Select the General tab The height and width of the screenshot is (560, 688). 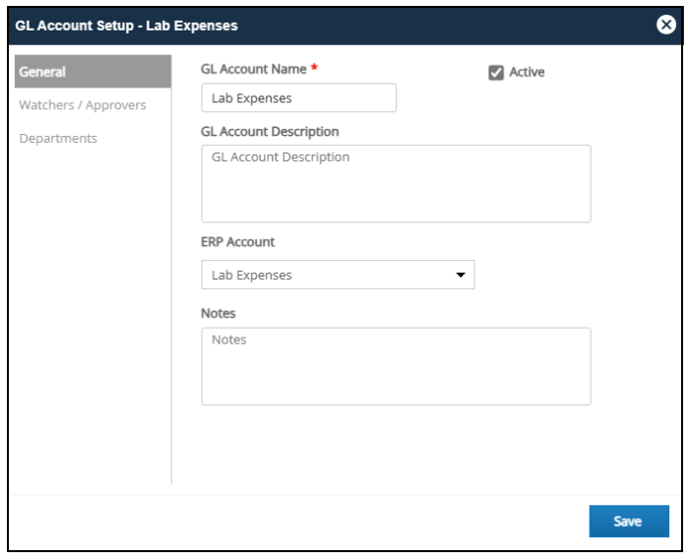93,72
